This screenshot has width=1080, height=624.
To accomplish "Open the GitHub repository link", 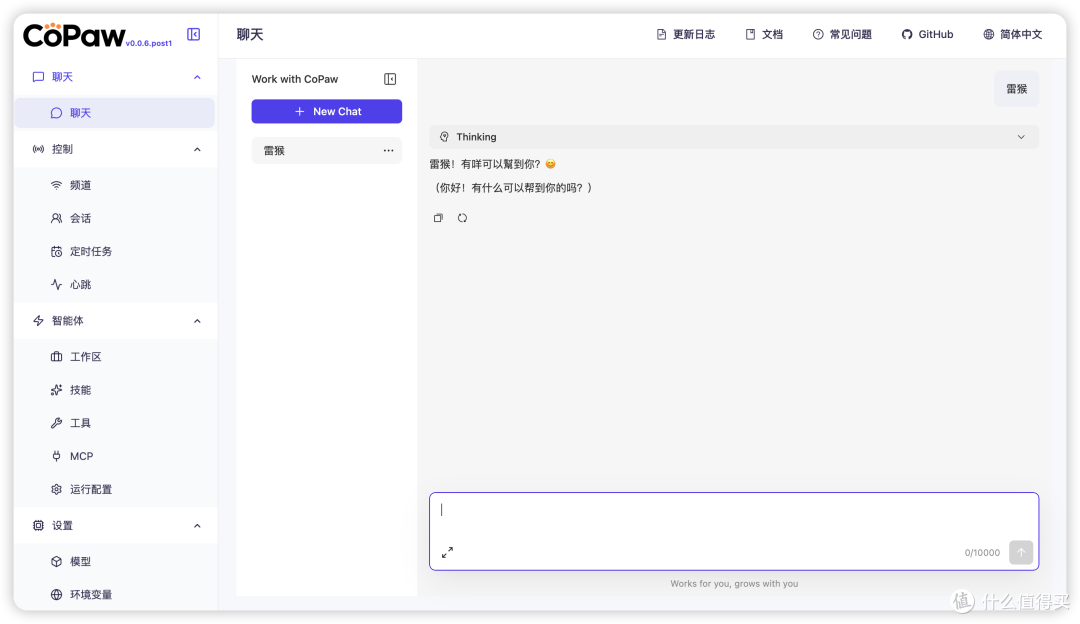I will [927, 33].
